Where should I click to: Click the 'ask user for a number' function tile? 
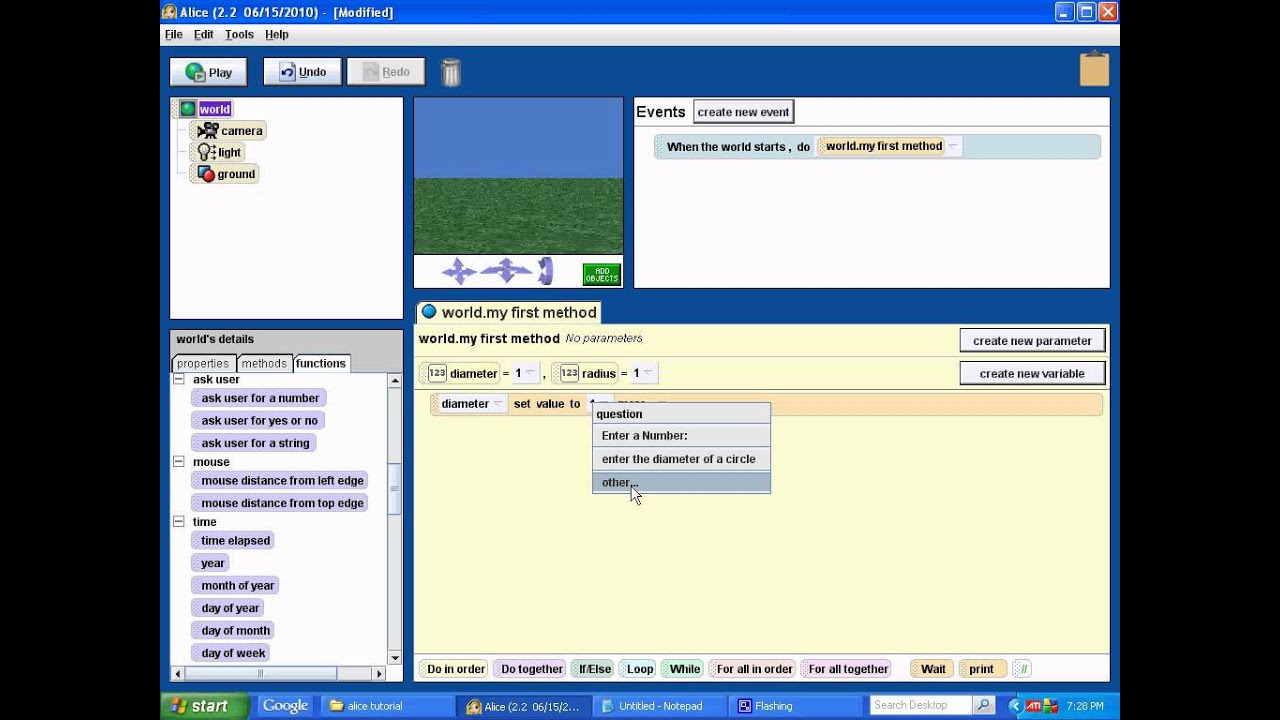[x=259, y=398]
